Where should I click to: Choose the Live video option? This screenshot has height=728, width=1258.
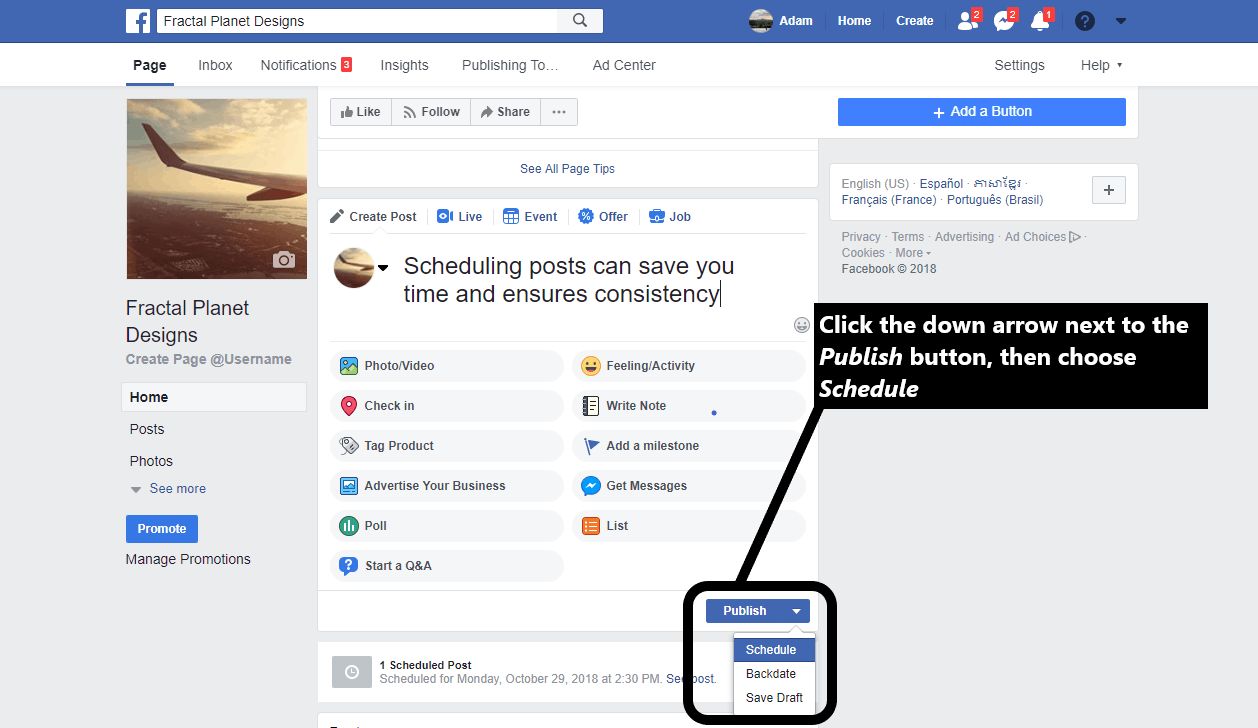pos(459,217)
